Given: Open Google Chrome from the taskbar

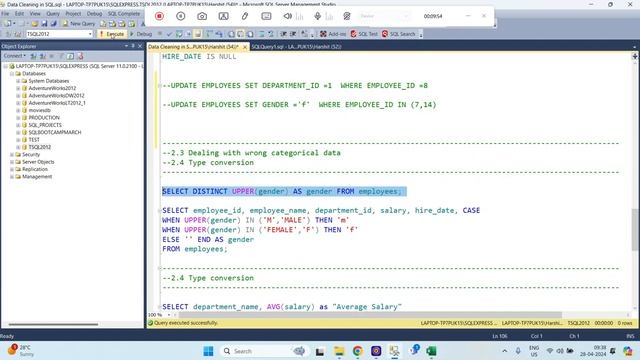Looking at the screenshot, I should pos(358,351).
